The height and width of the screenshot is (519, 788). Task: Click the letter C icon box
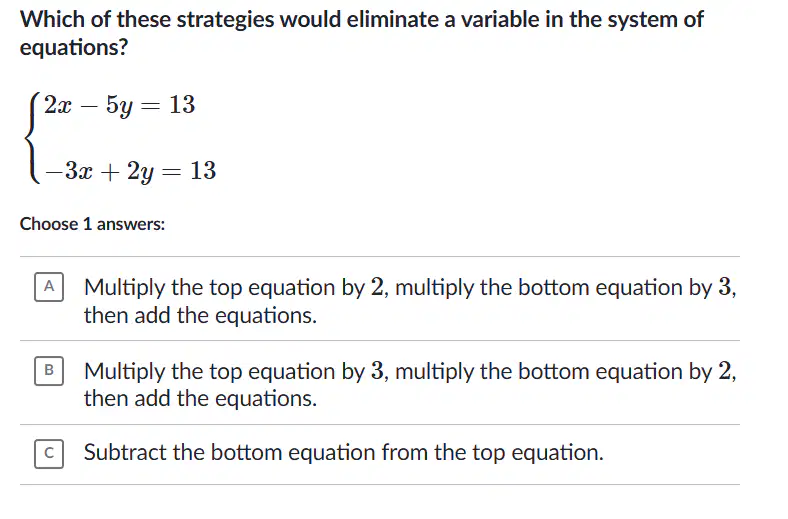pos(49,454)
